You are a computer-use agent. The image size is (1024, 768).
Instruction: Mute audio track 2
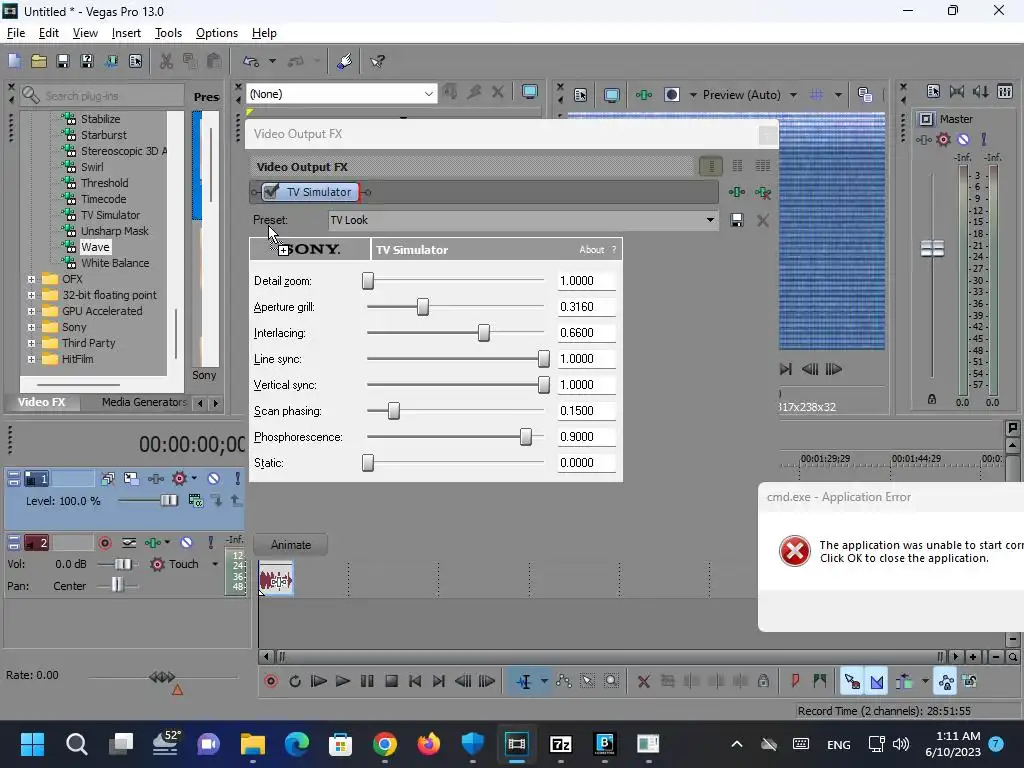click(x=186, y=543)
